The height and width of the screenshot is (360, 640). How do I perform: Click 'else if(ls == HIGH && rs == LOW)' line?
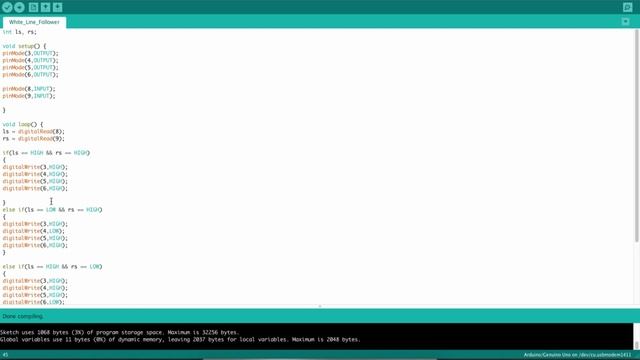coord(52,267)
